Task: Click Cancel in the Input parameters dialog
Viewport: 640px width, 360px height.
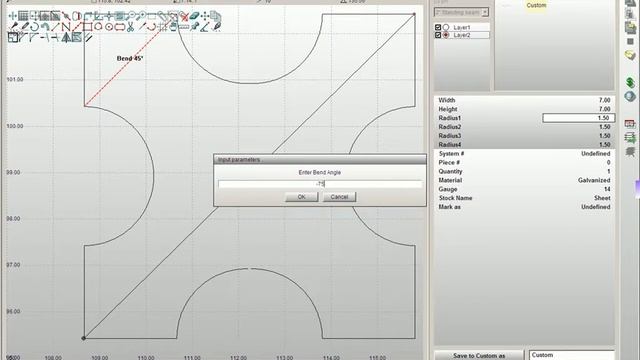Action: coord(339,197)
